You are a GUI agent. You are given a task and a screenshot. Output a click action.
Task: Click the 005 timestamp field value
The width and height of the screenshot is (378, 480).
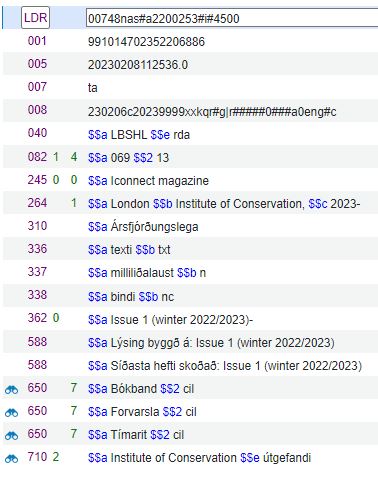coord(138,65)
